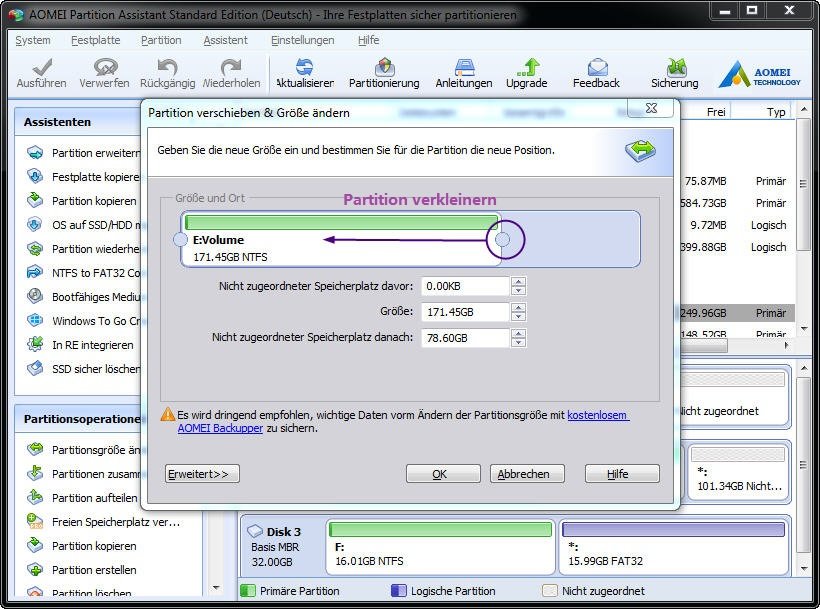Screen dimensions: 820x609
Task: Click the Partition erstellen operation icon
Action: click(35, 569)
